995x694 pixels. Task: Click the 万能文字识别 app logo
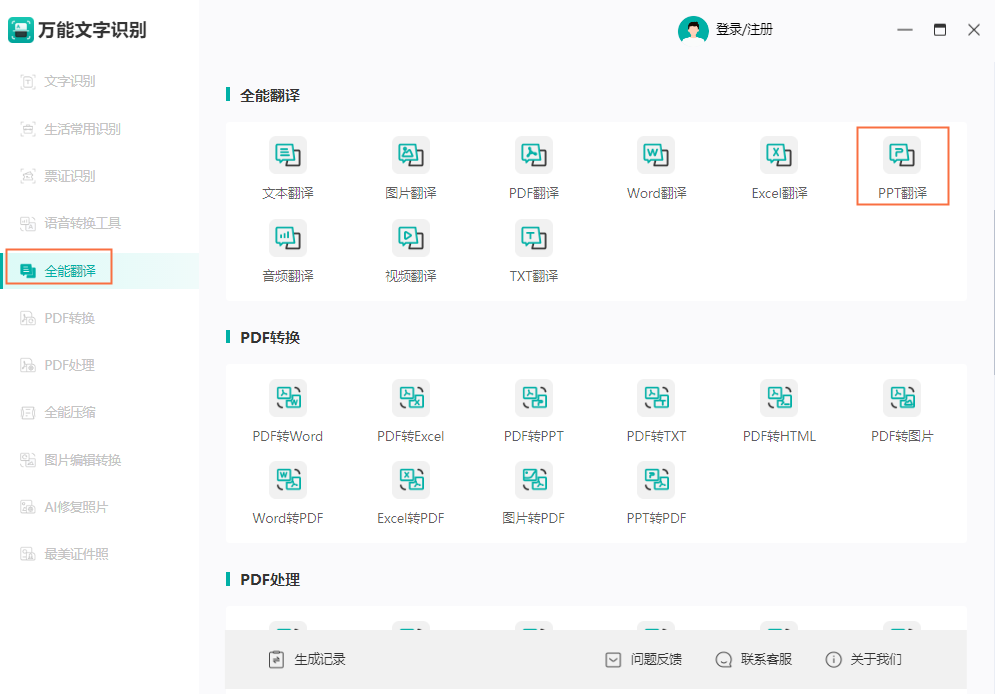point(21,30)
